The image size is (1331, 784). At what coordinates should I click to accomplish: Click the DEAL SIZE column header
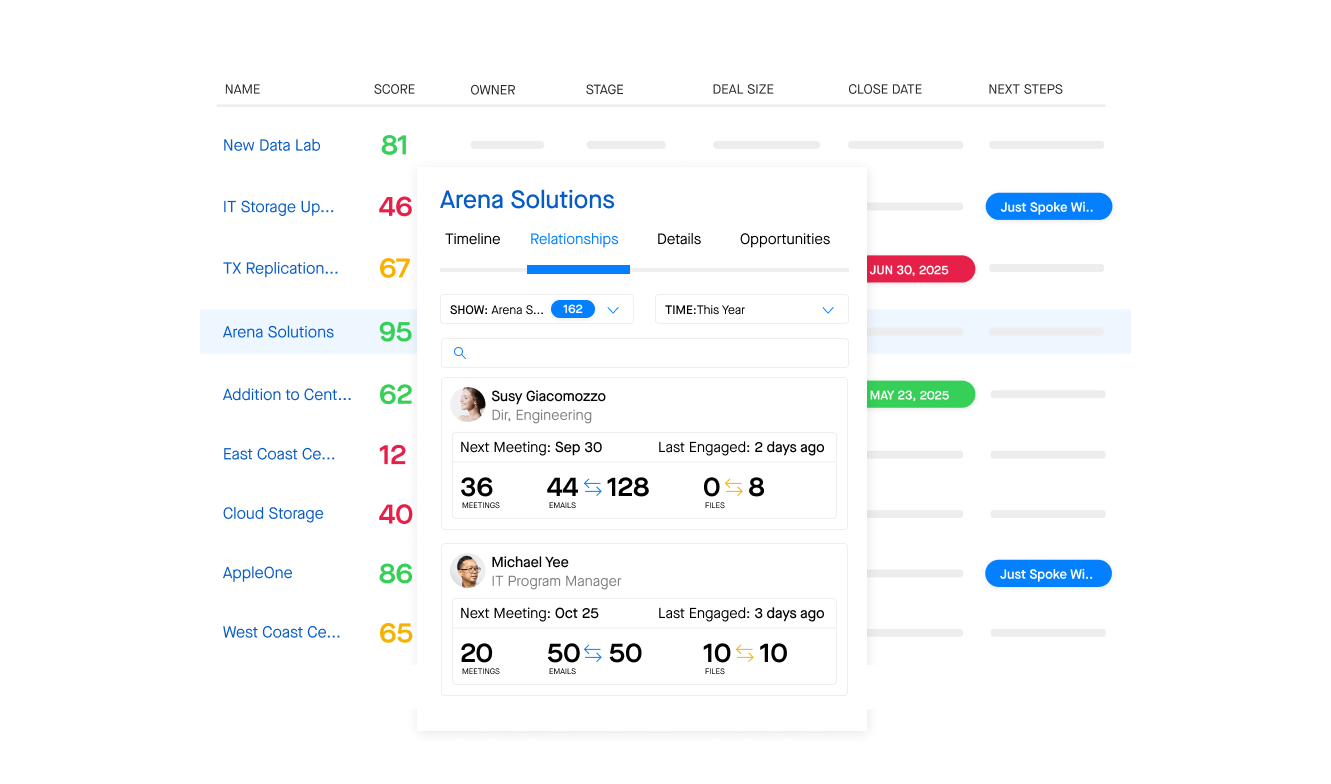pyautogui.click(x=743, y=89)
